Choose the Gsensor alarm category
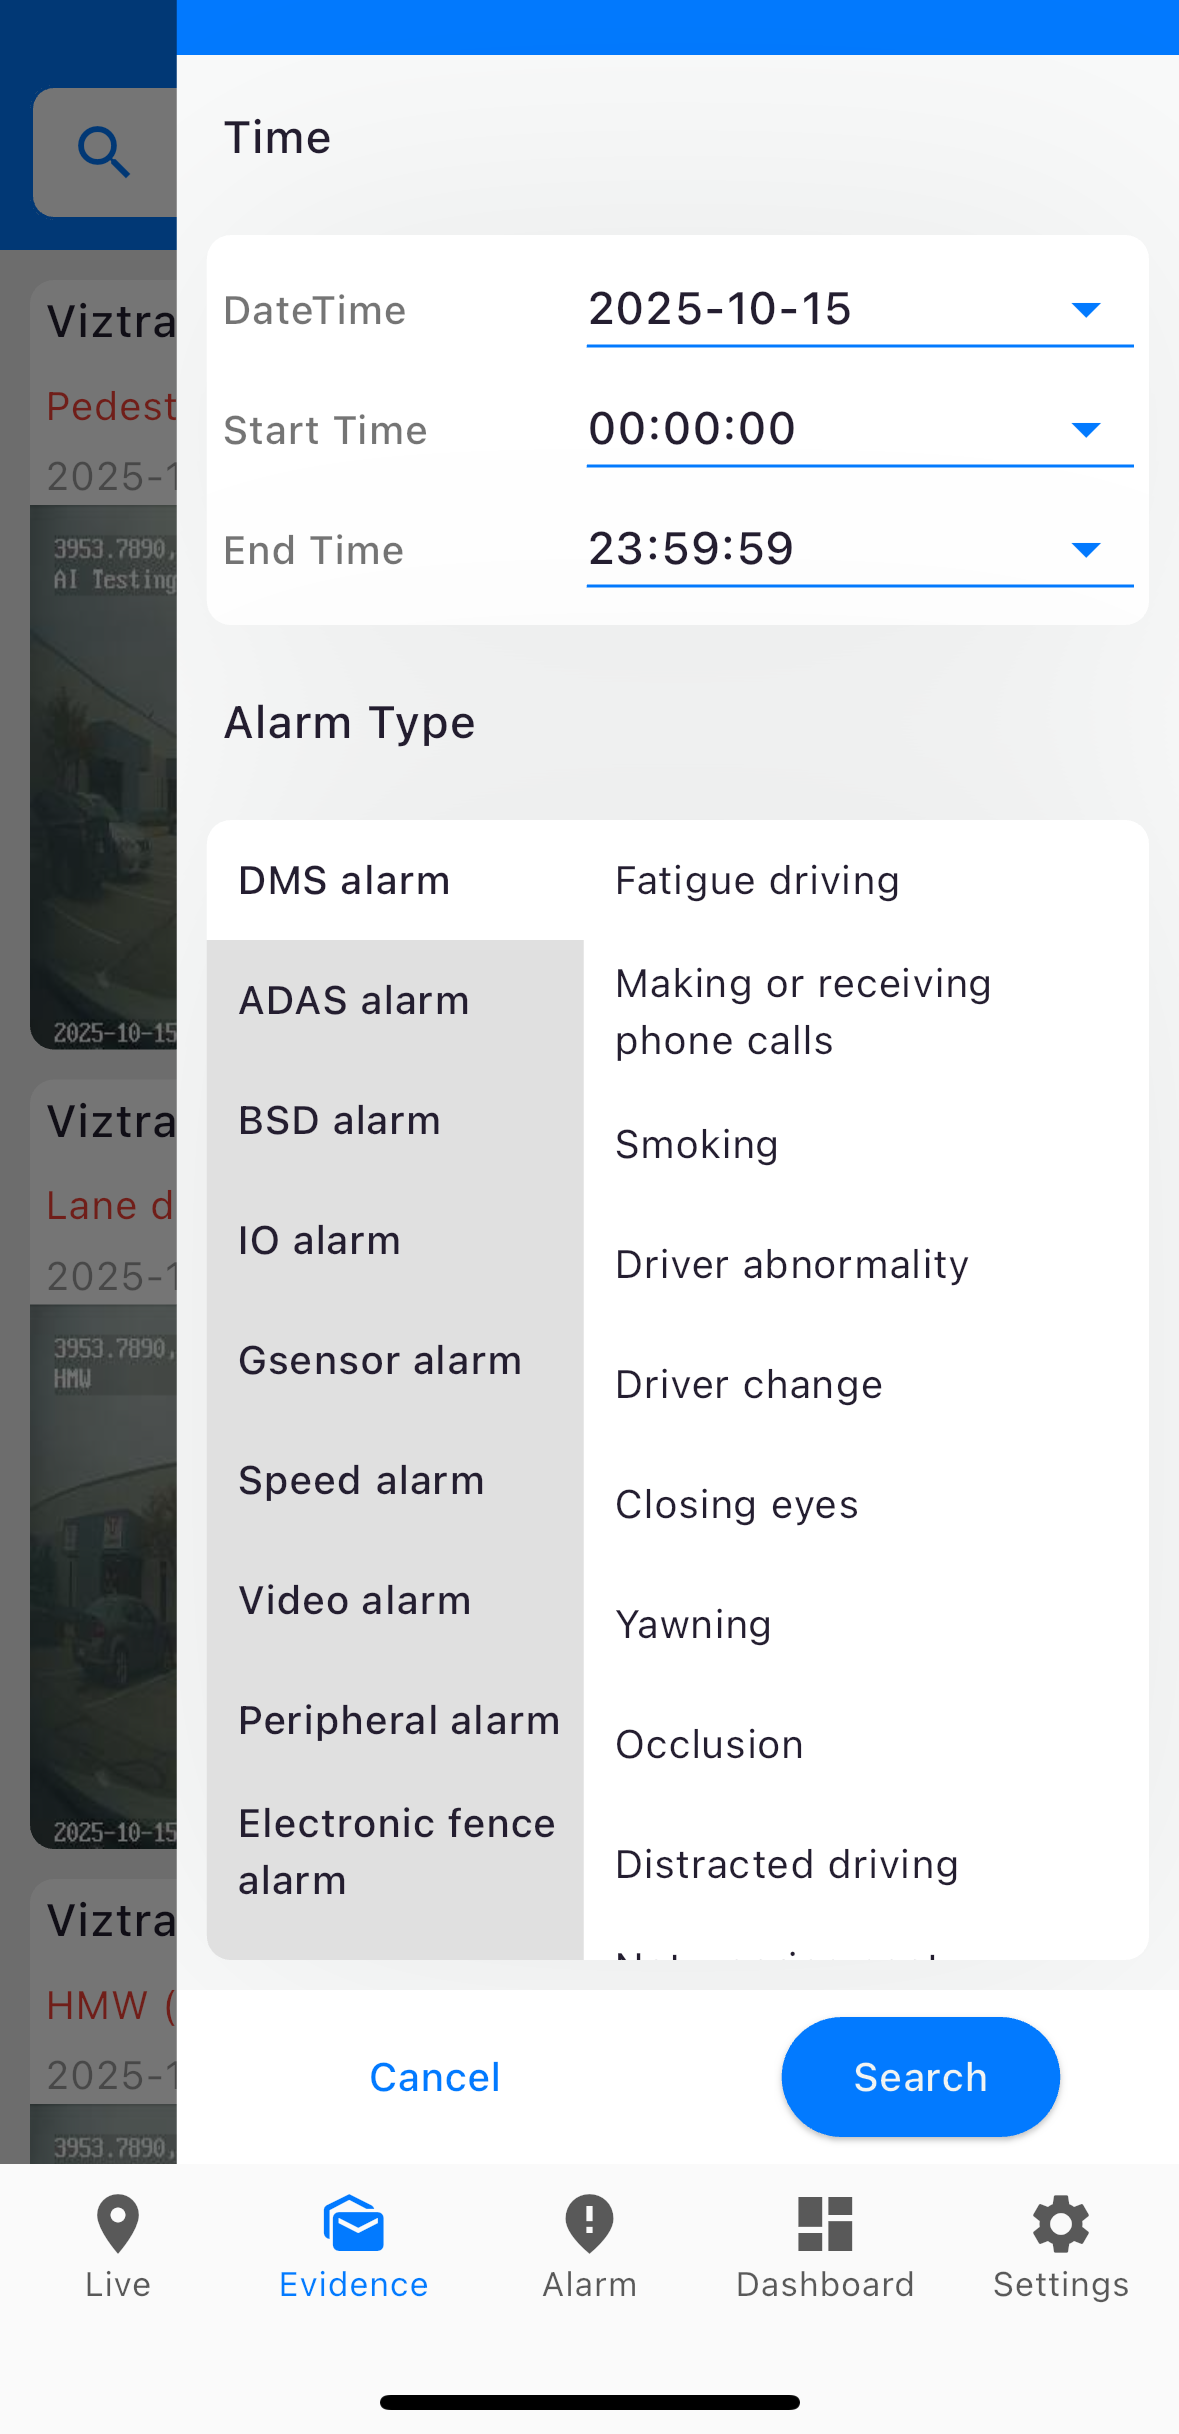The image size is (1179, 2434). pos(380,1361)
